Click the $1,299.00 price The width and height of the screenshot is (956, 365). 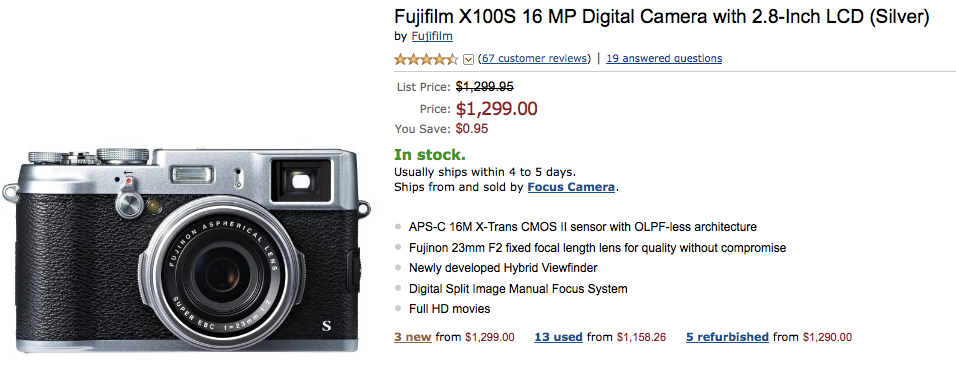click(497, 109)
